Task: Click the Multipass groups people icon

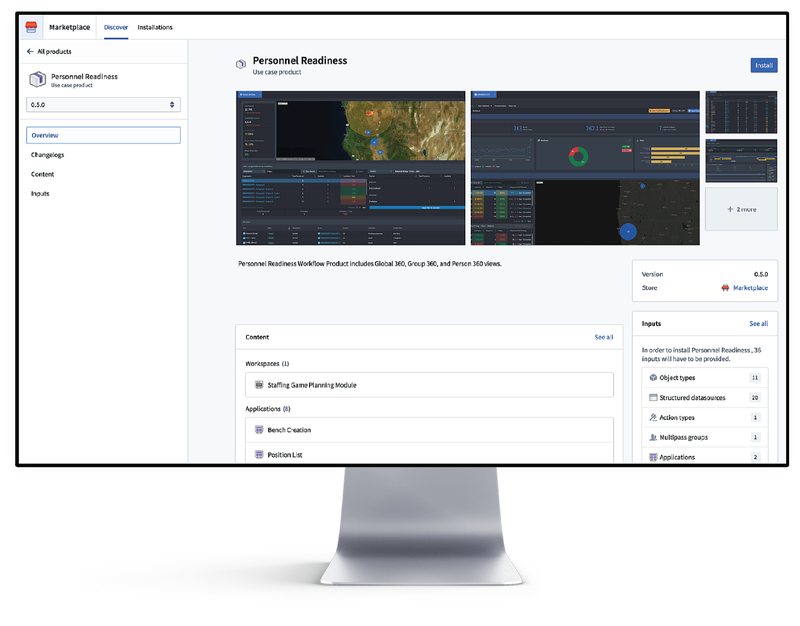Action: [x=653, y=438]
